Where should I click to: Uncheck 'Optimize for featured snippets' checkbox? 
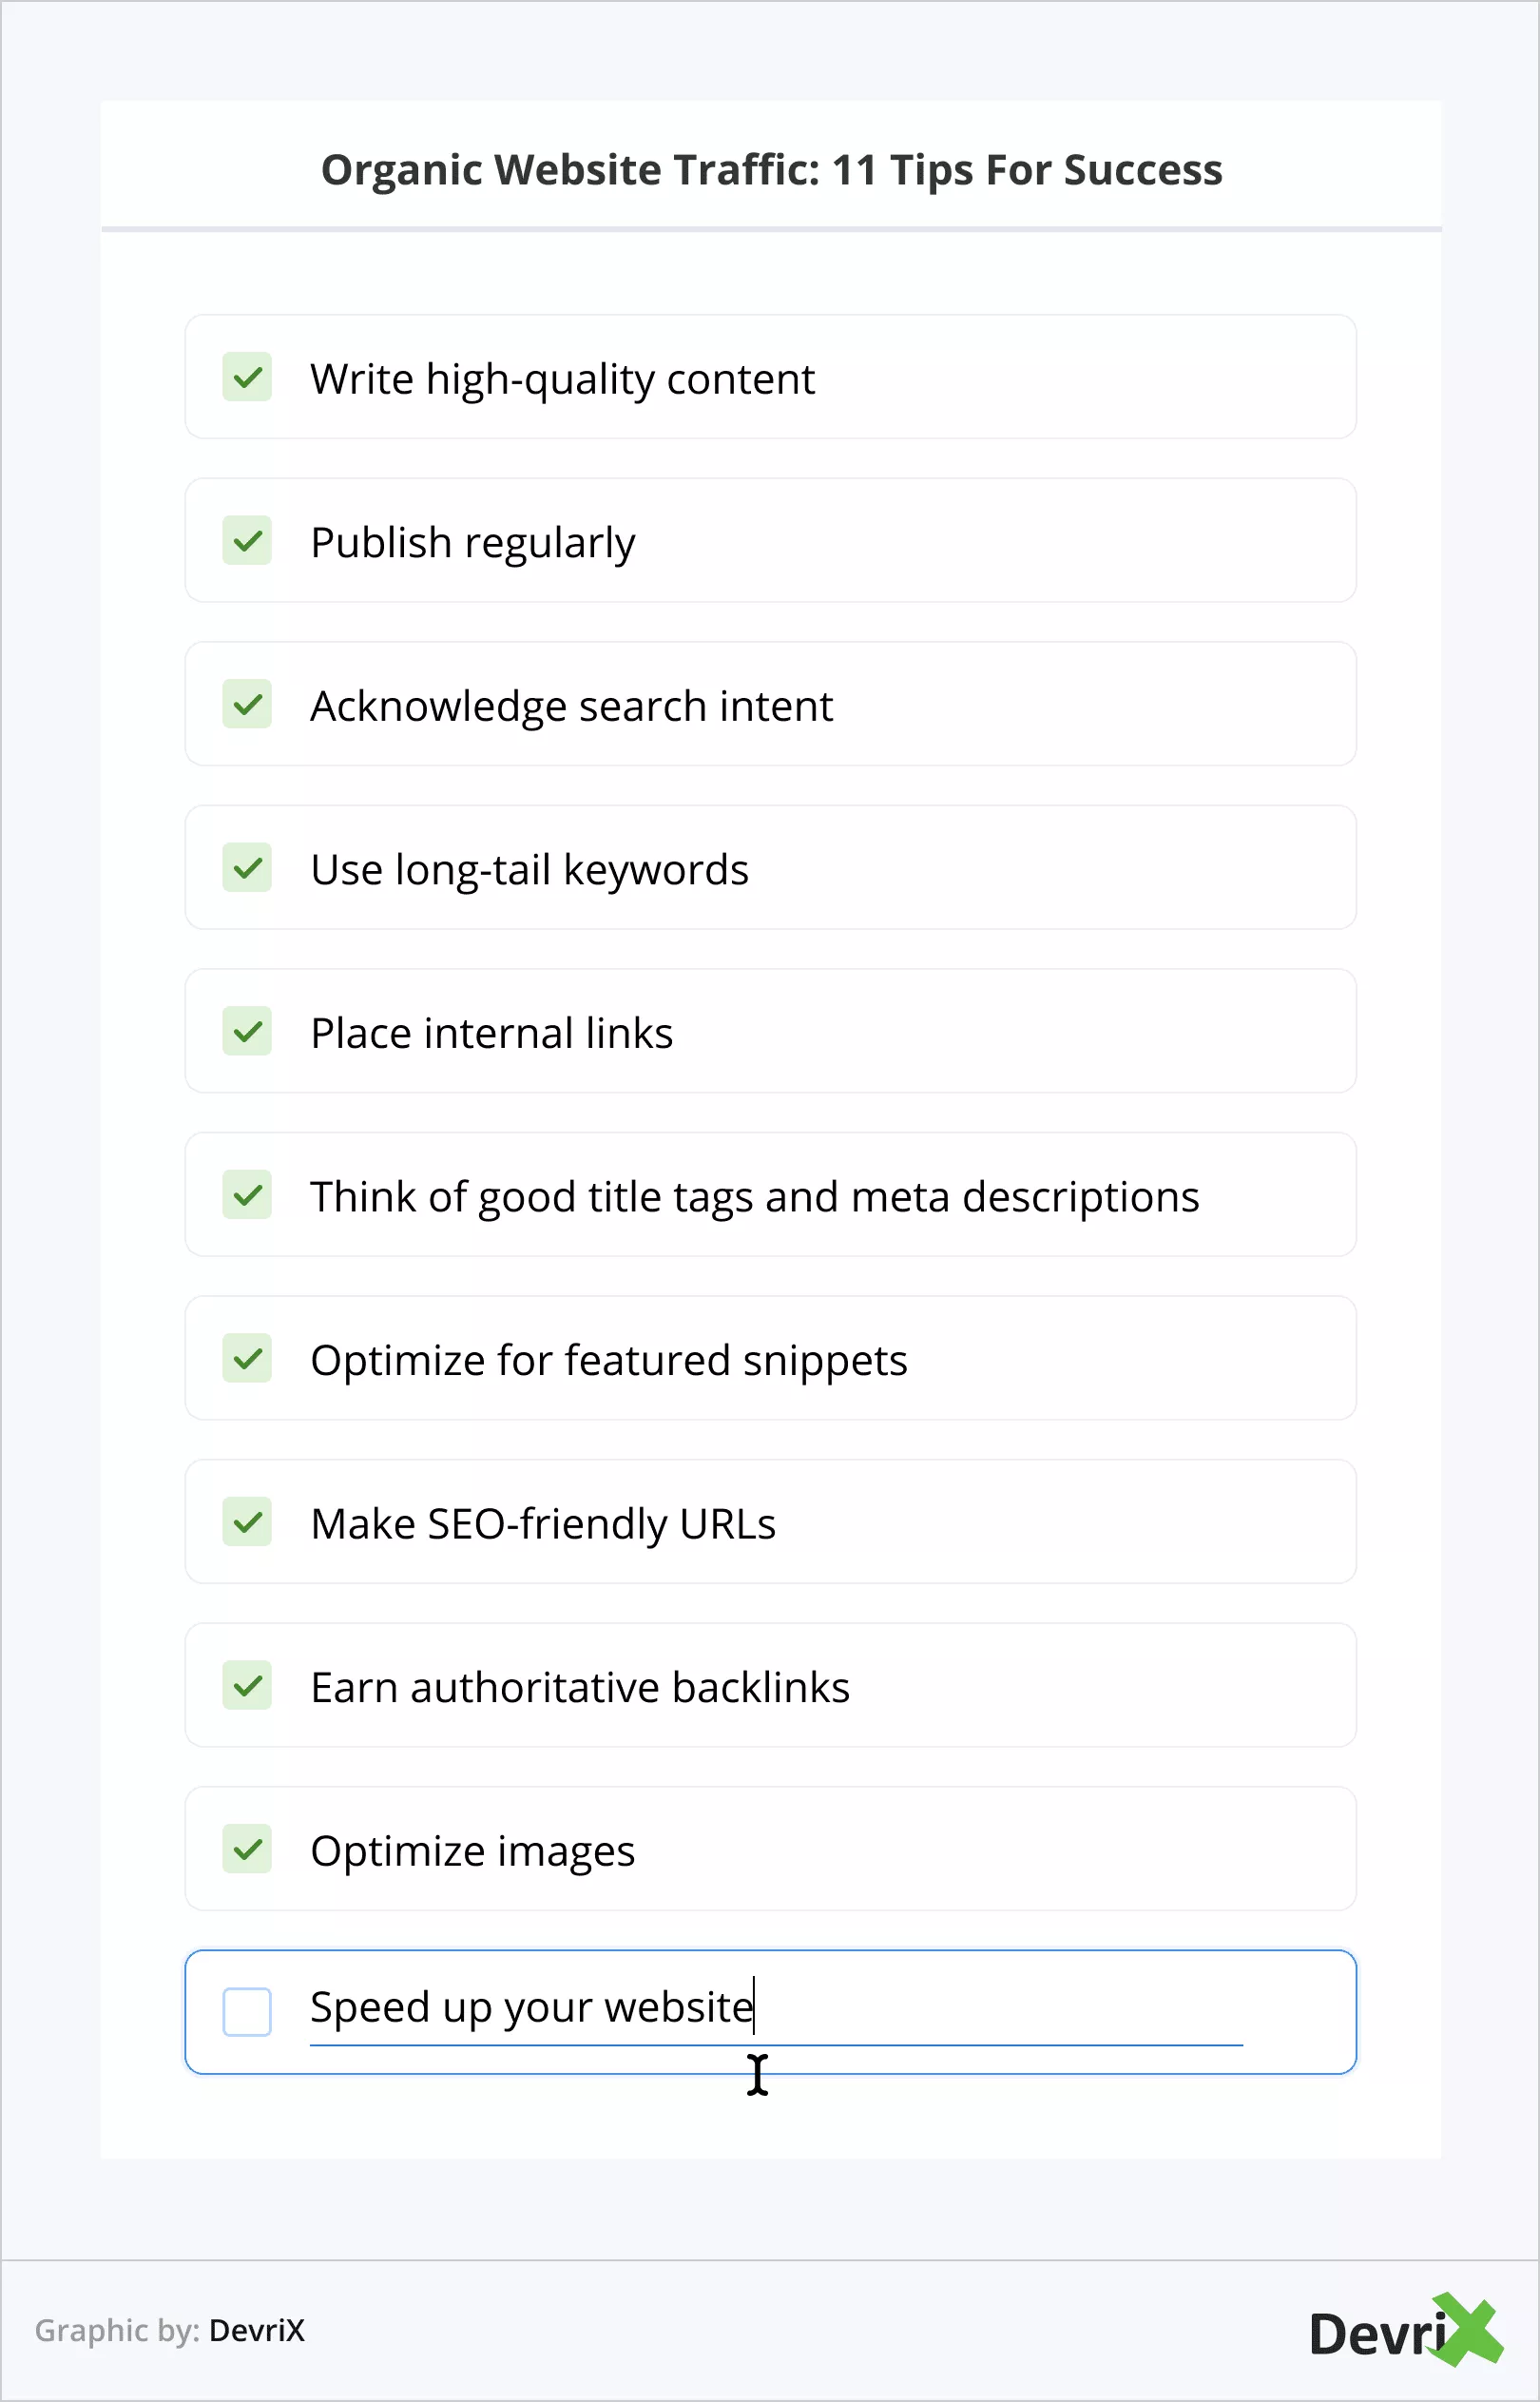coord(247,1358)
